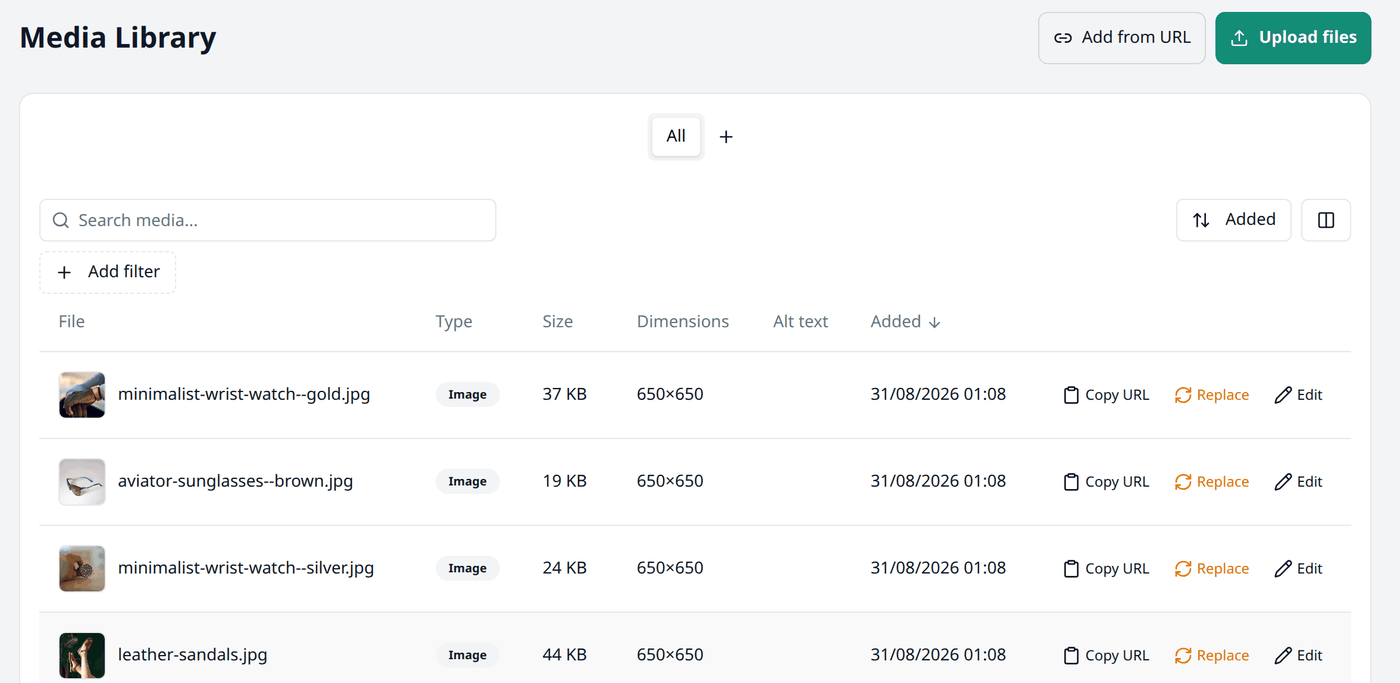Select file name aviator-sunglasses--brown.jpg

click(236, 482)
